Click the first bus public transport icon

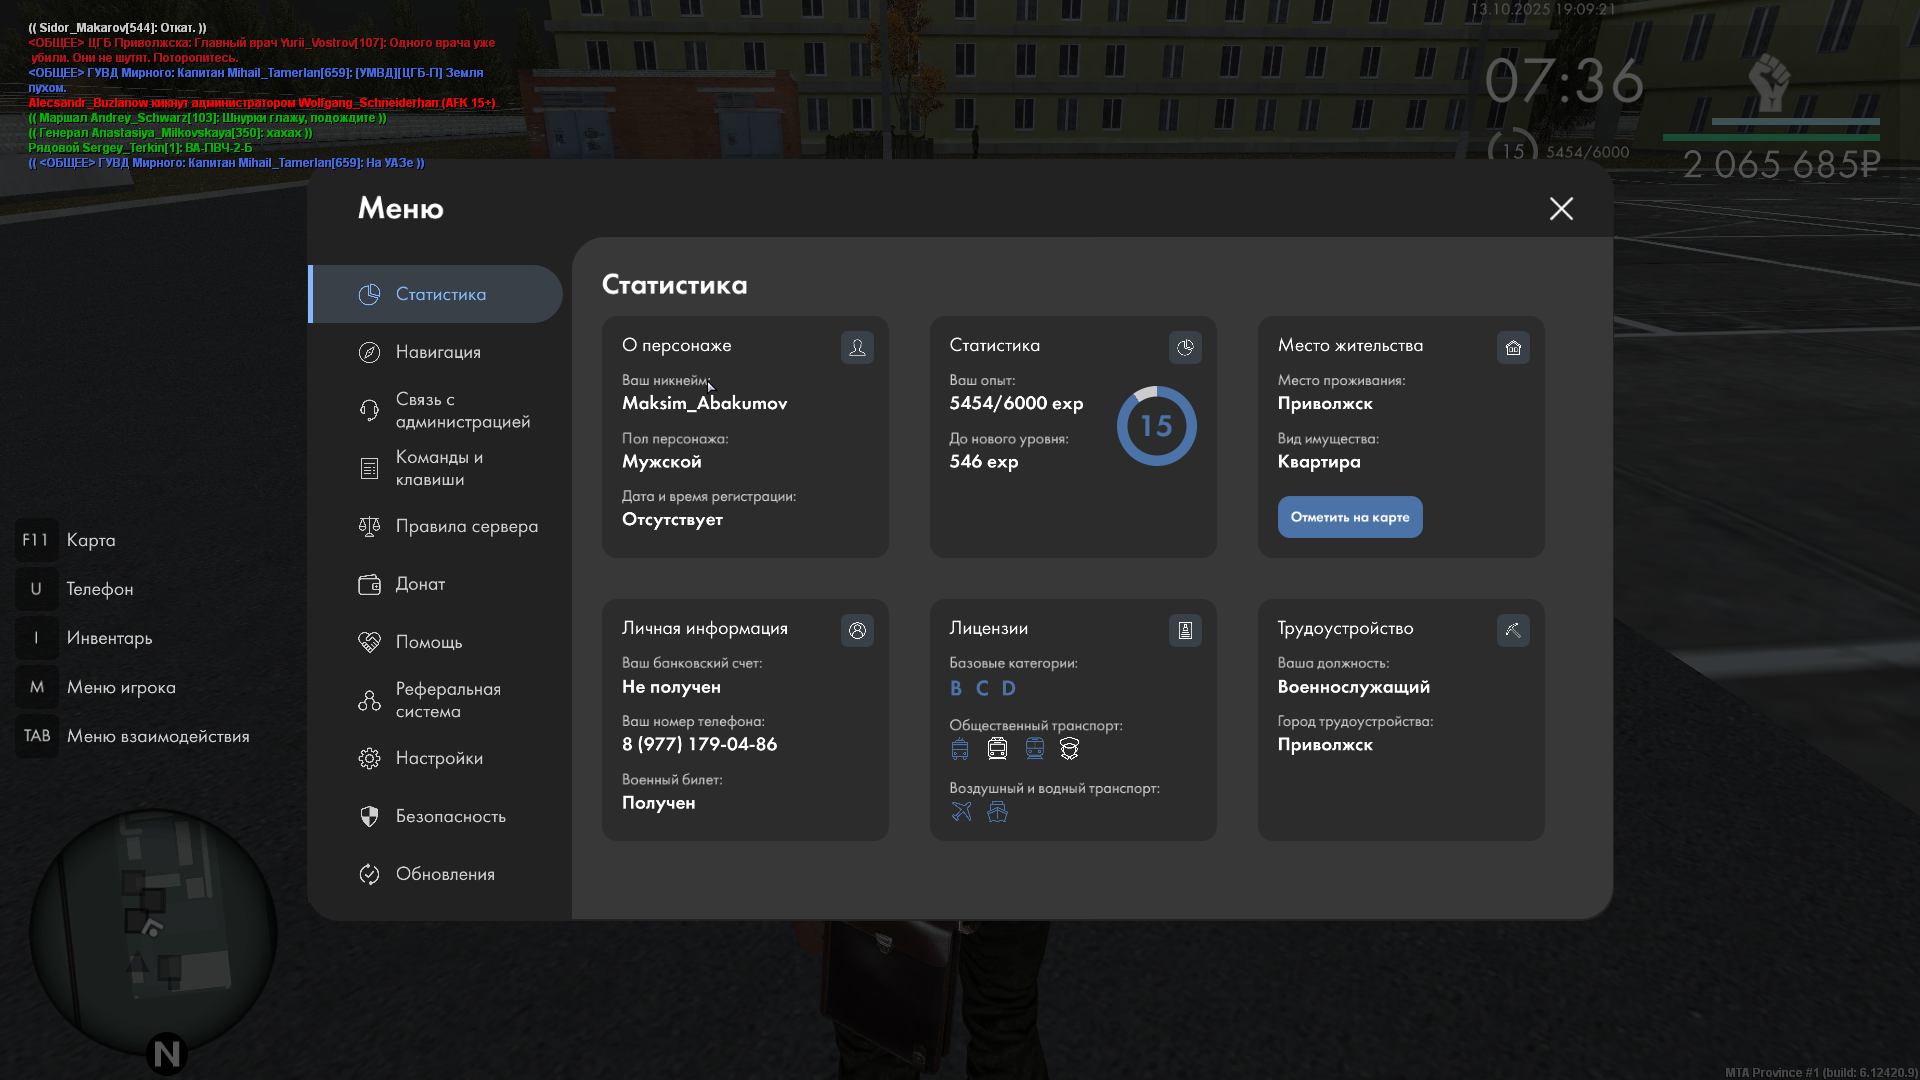tap(960, 749)
